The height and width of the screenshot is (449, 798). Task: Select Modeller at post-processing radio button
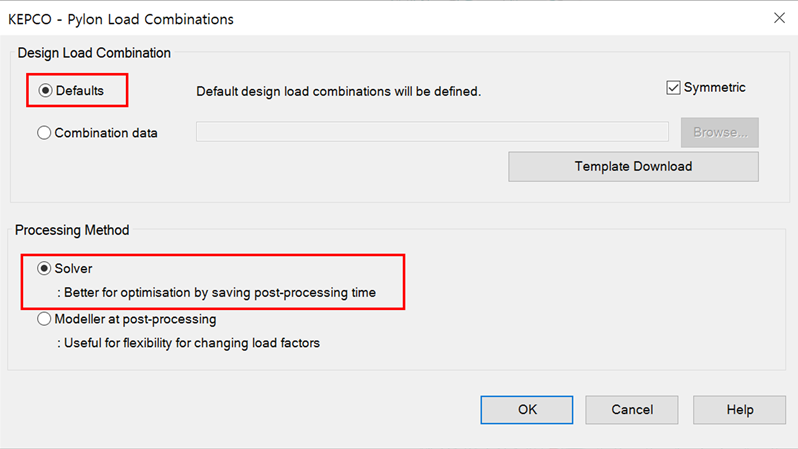tap(45, 319)
